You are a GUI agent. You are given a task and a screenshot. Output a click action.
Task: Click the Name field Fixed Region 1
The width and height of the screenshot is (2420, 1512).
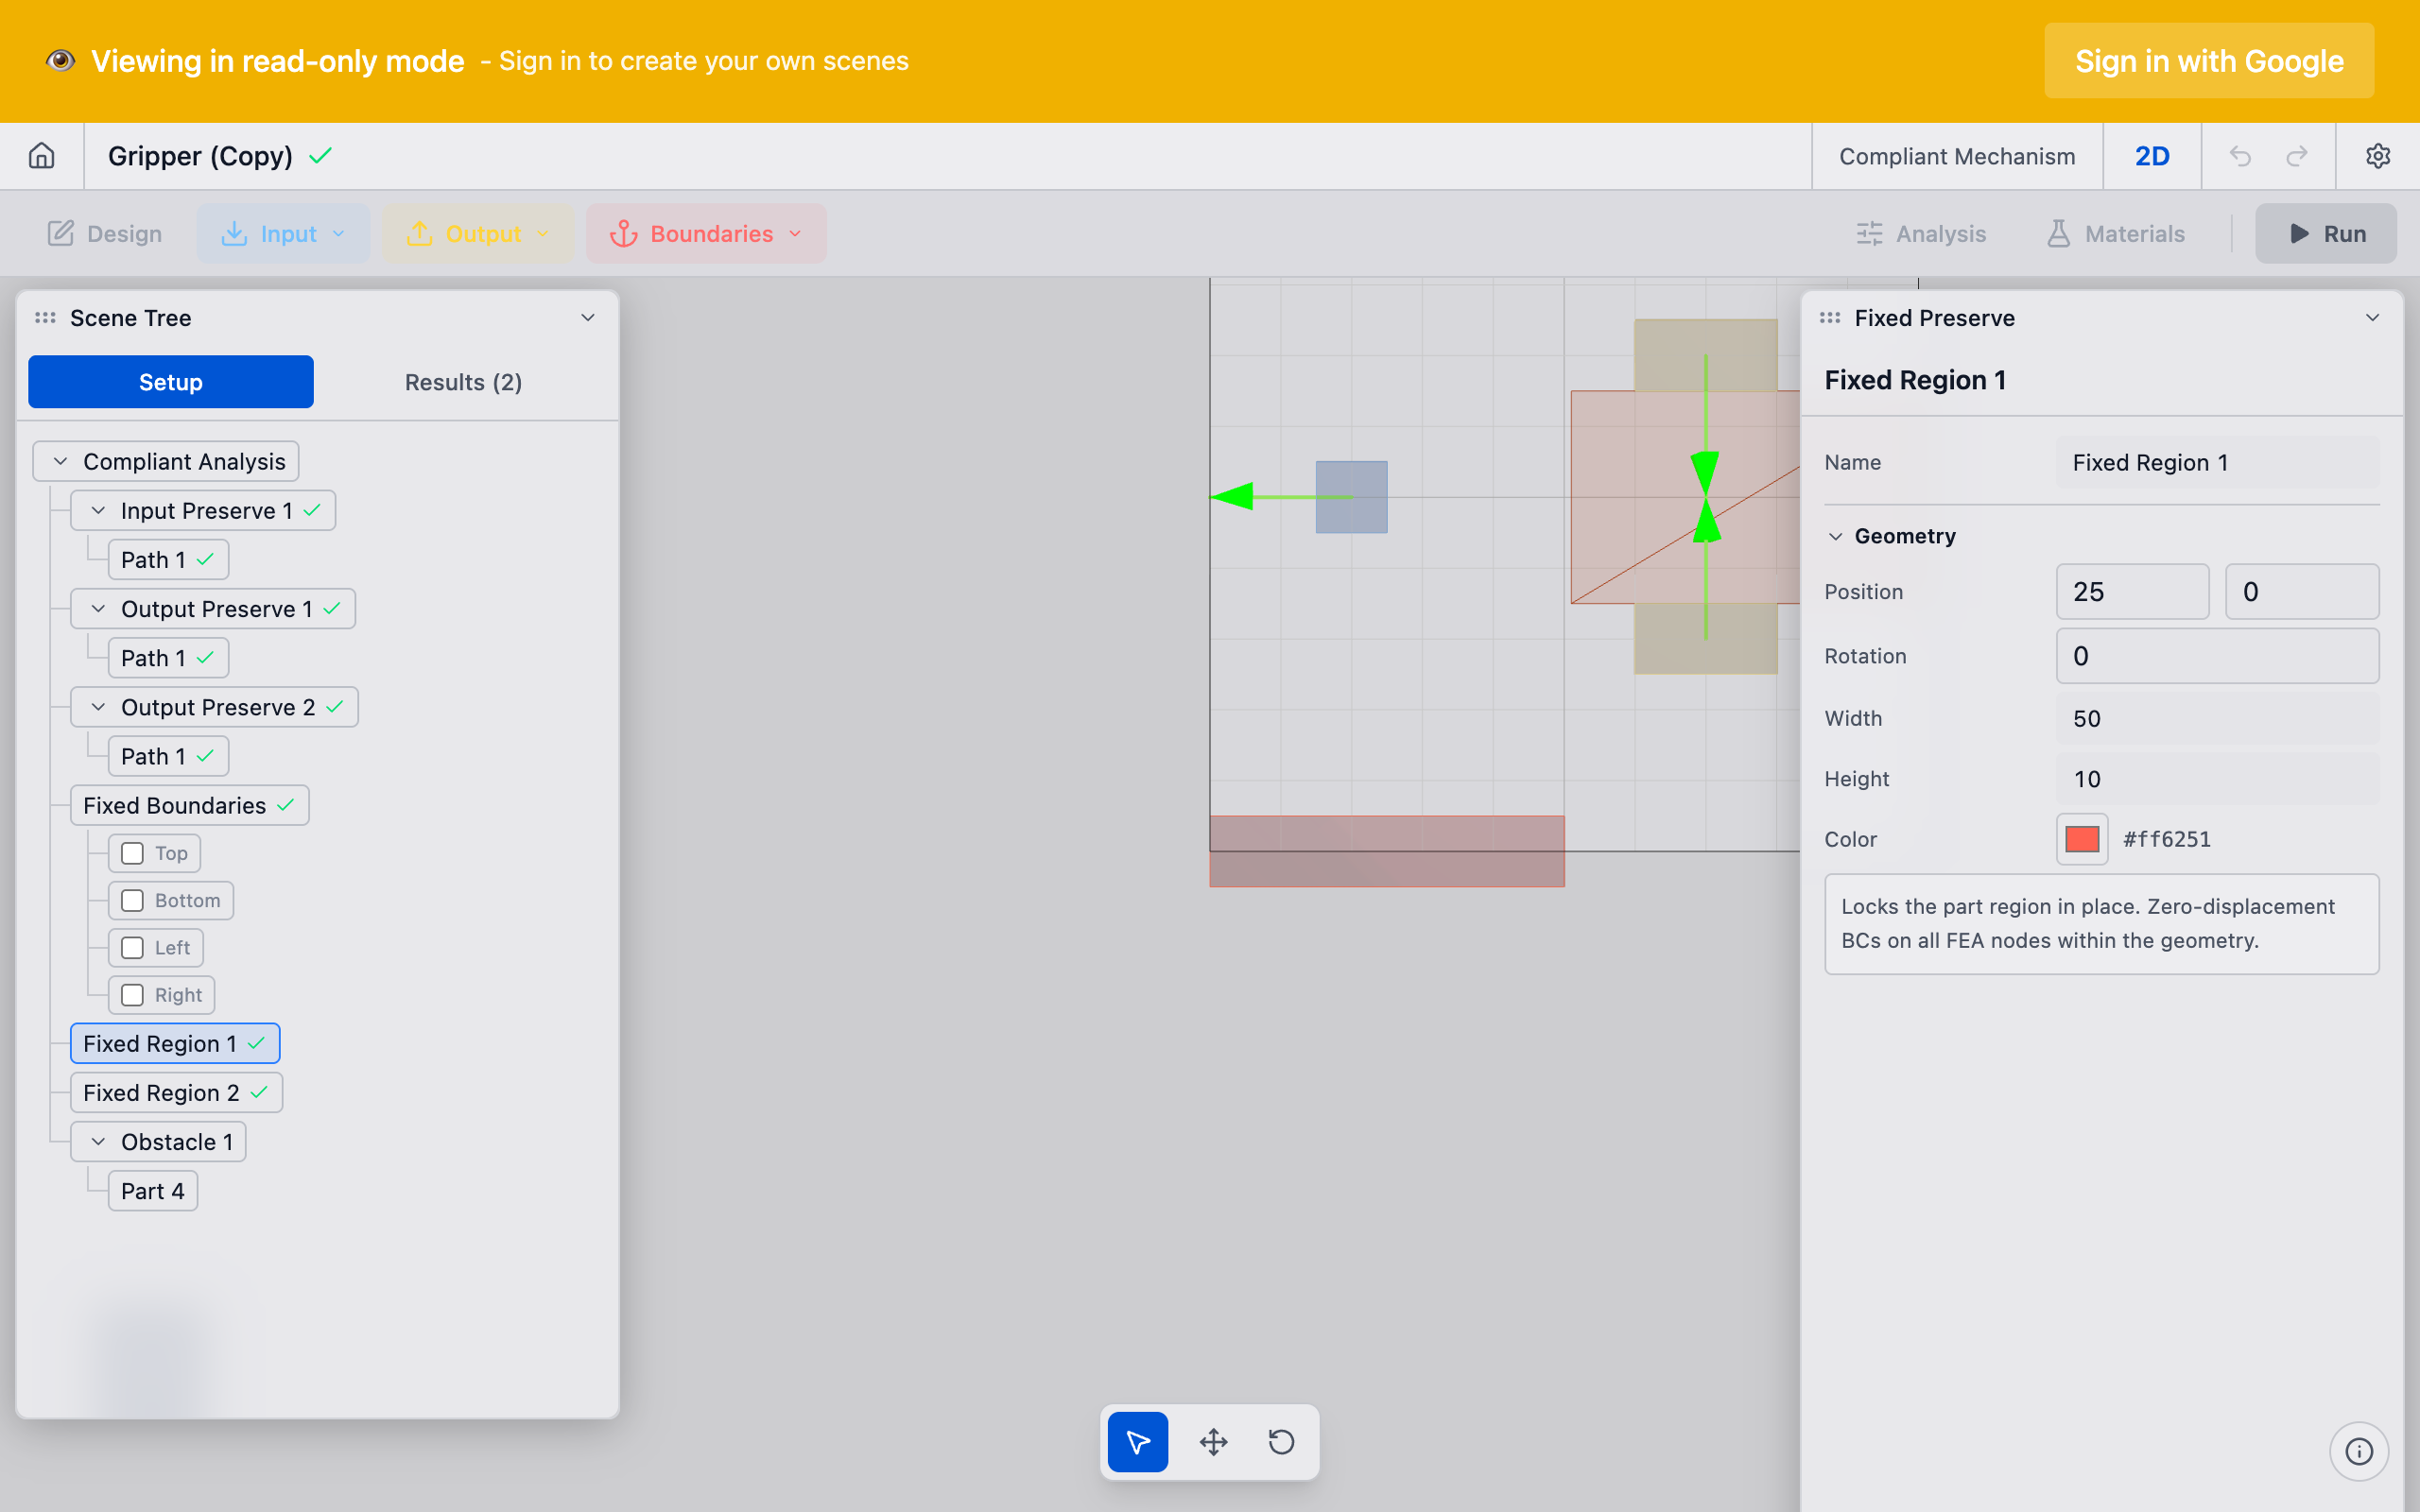tap(2217, 462)
